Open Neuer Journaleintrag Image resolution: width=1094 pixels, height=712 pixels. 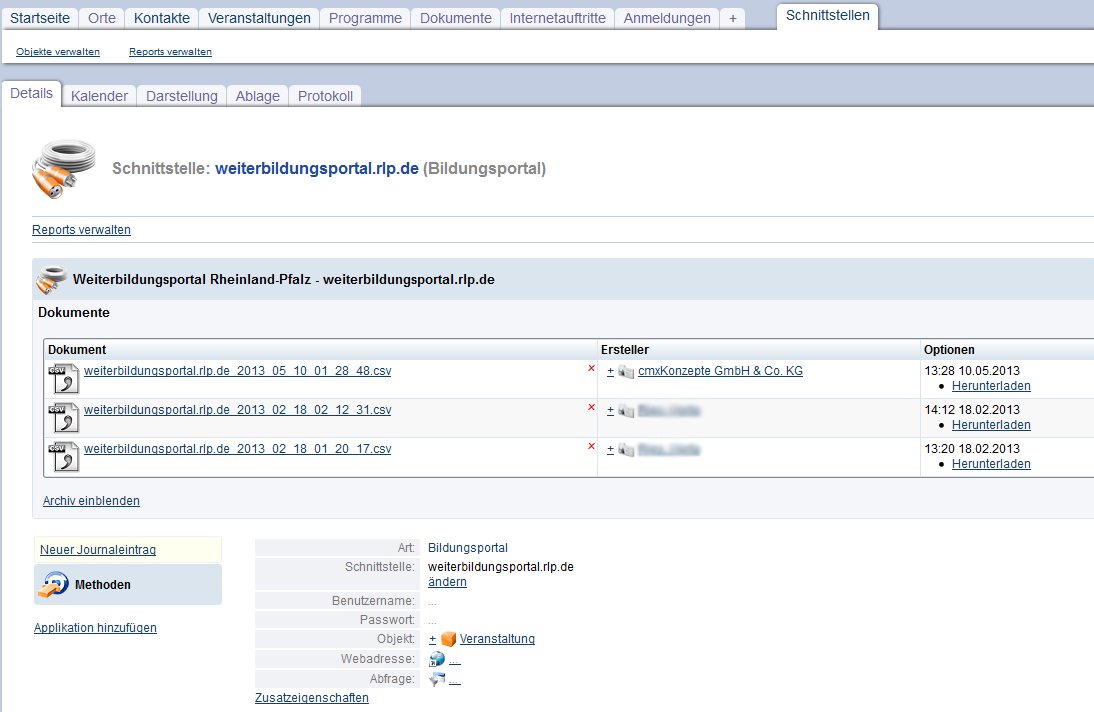click(x=98, y=550)
